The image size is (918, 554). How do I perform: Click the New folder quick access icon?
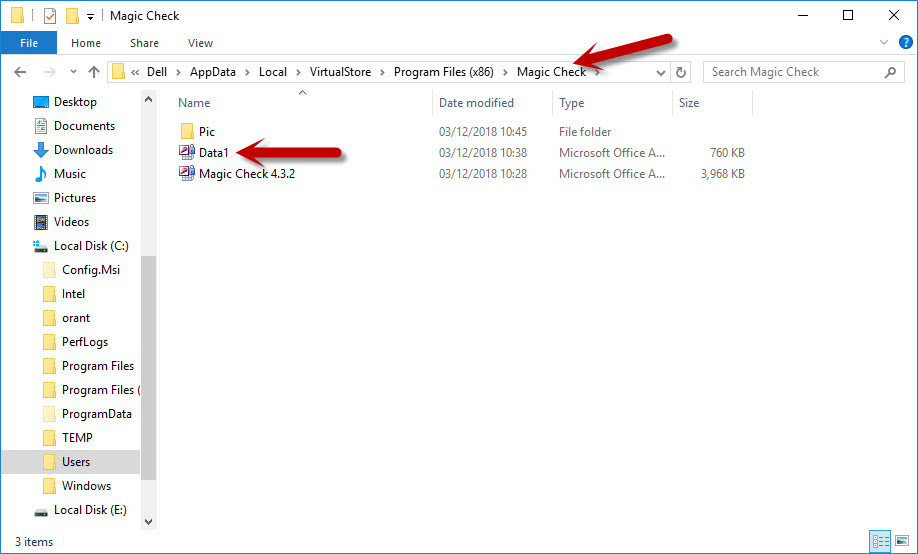coord(72,16)
